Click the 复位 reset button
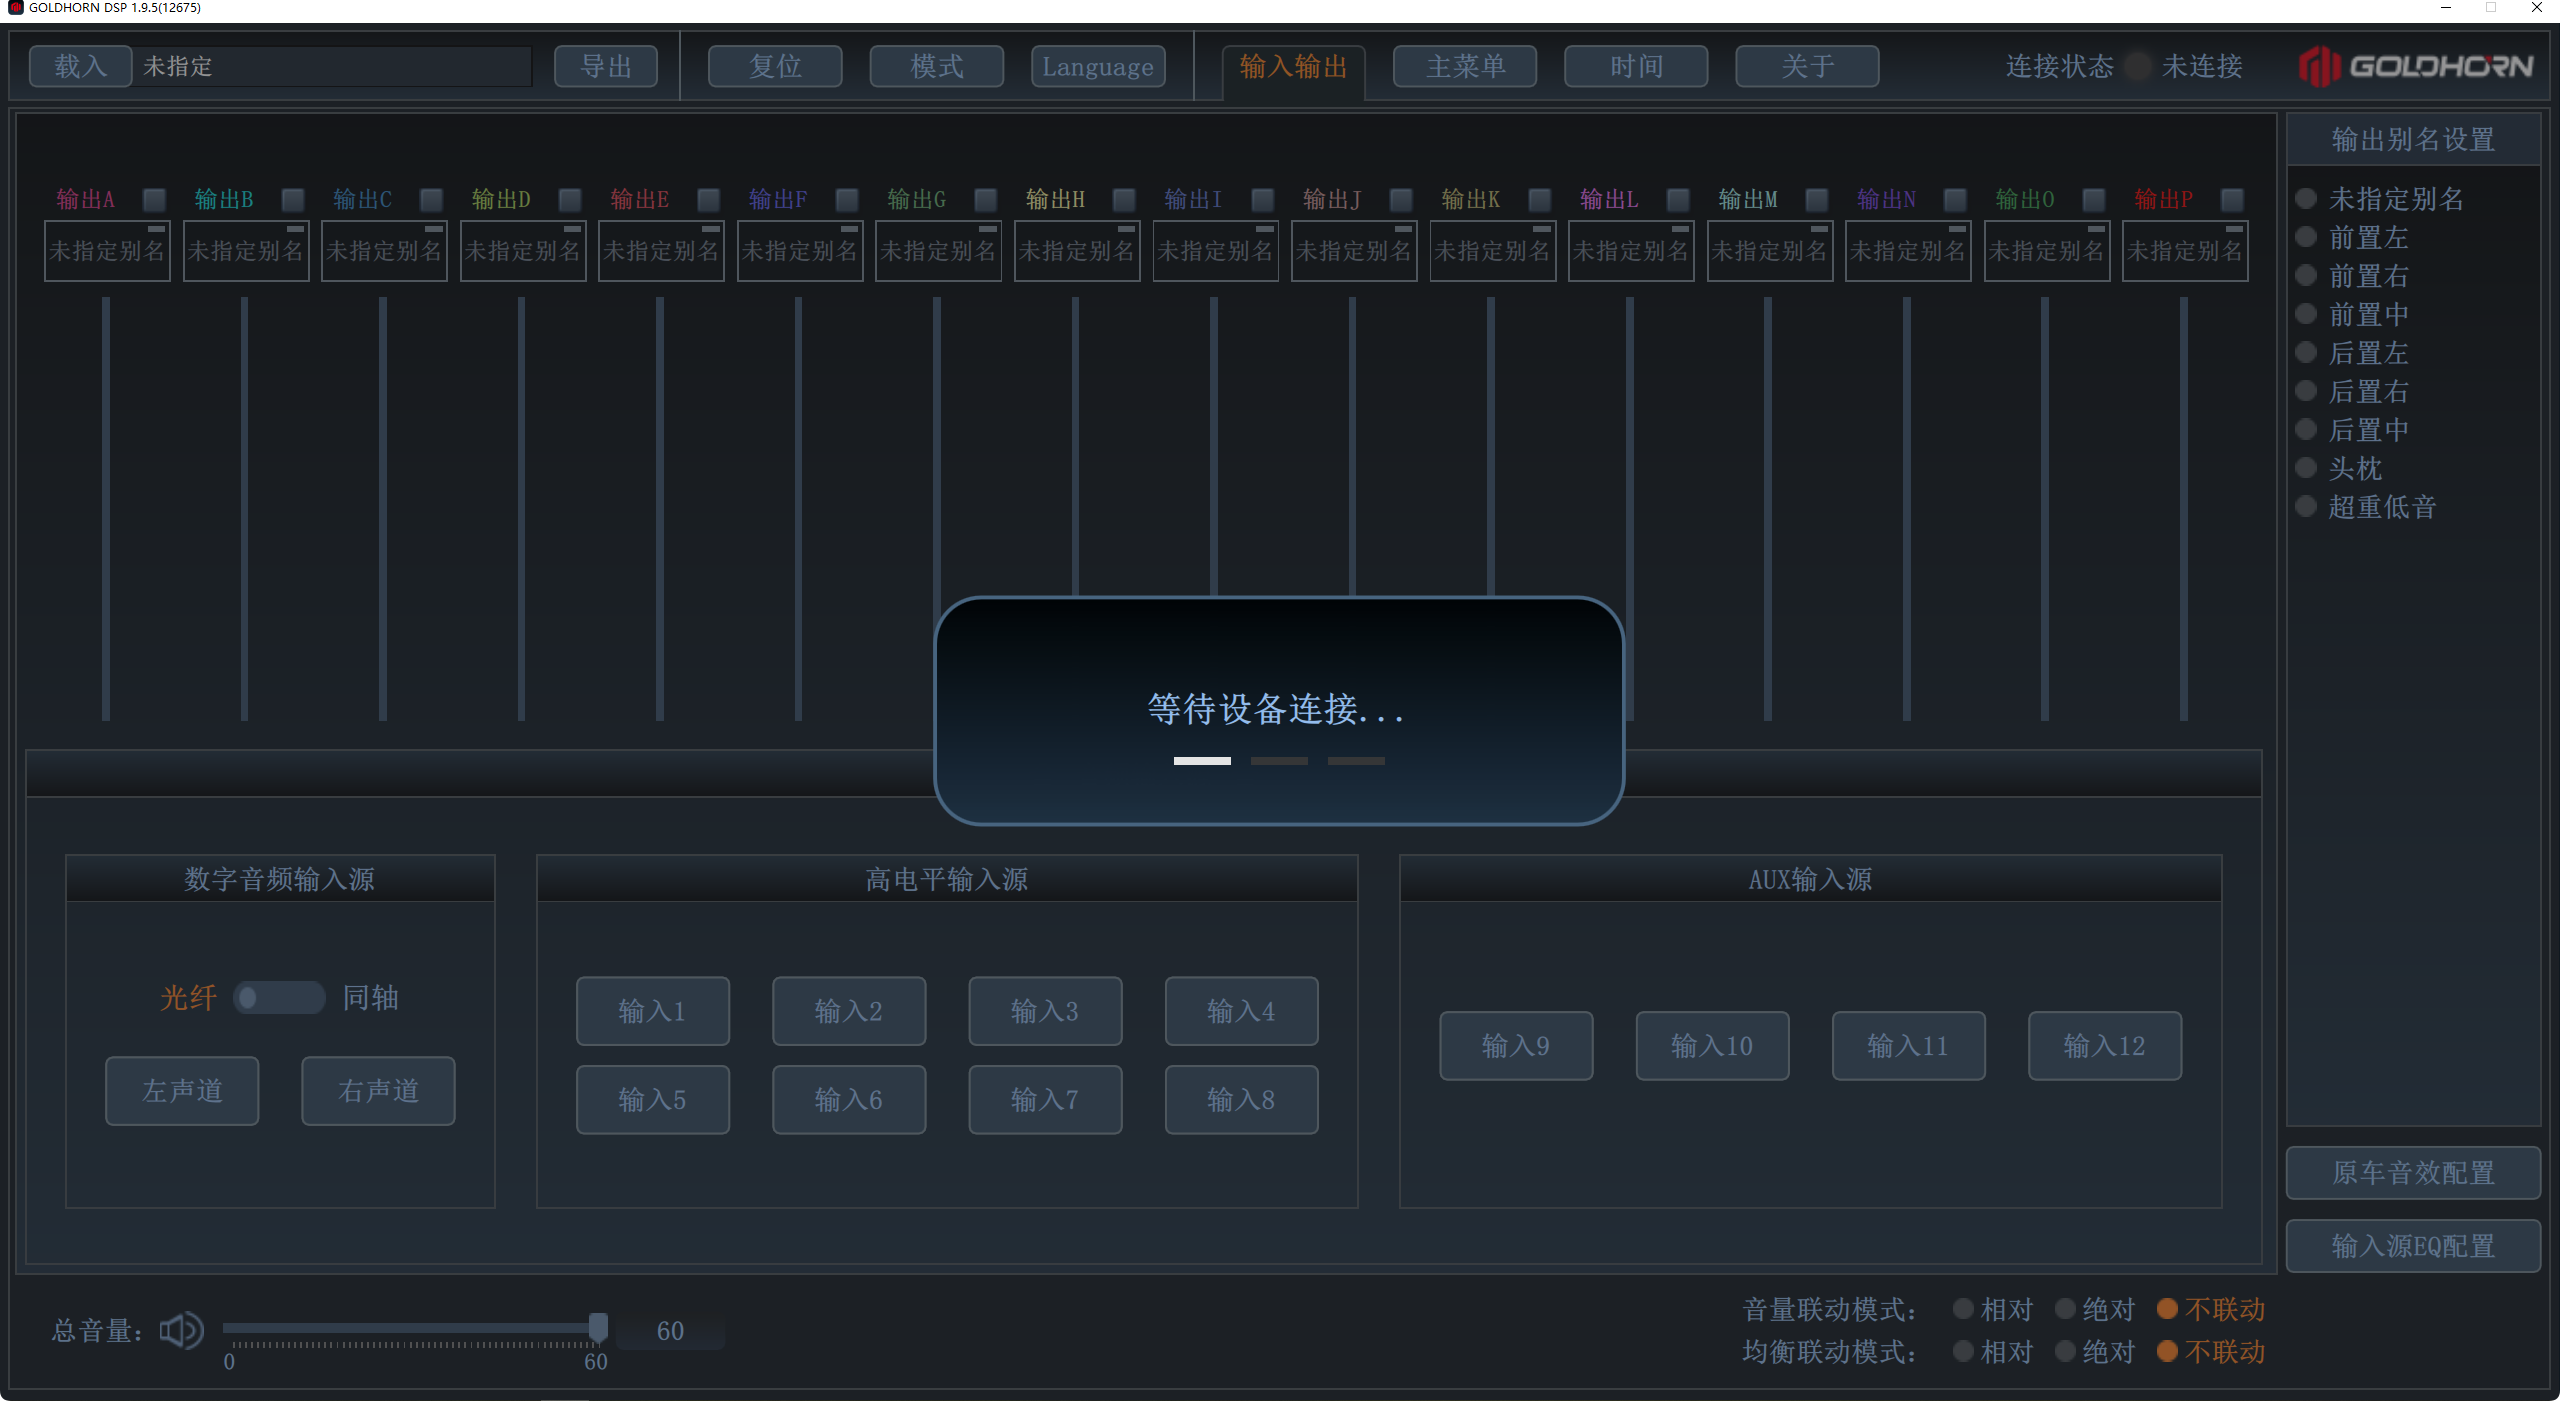 point(775,67)
